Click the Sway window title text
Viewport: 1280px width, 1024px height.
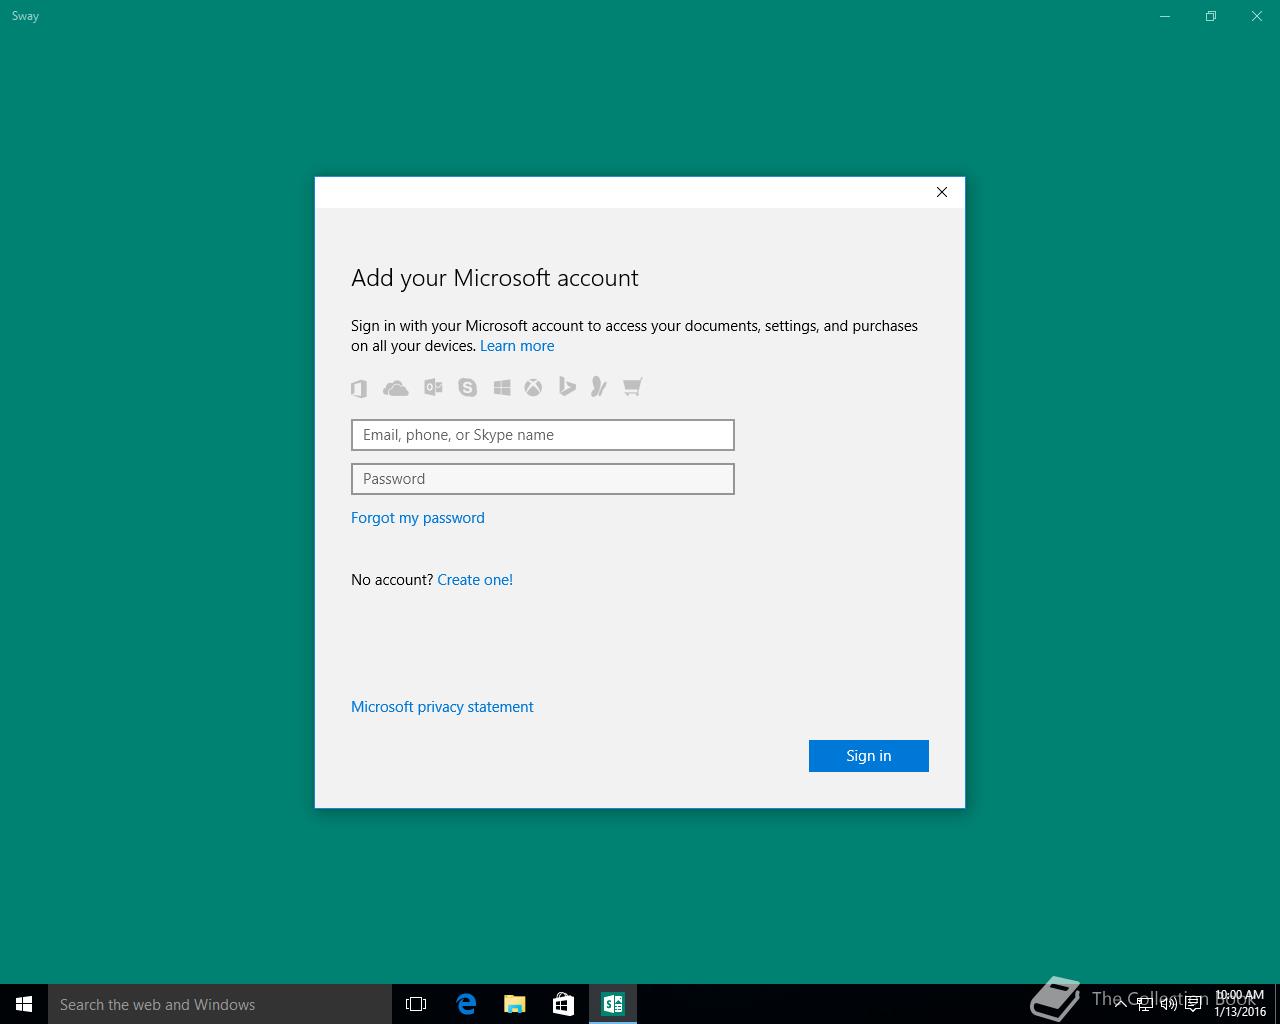(25, 16)
